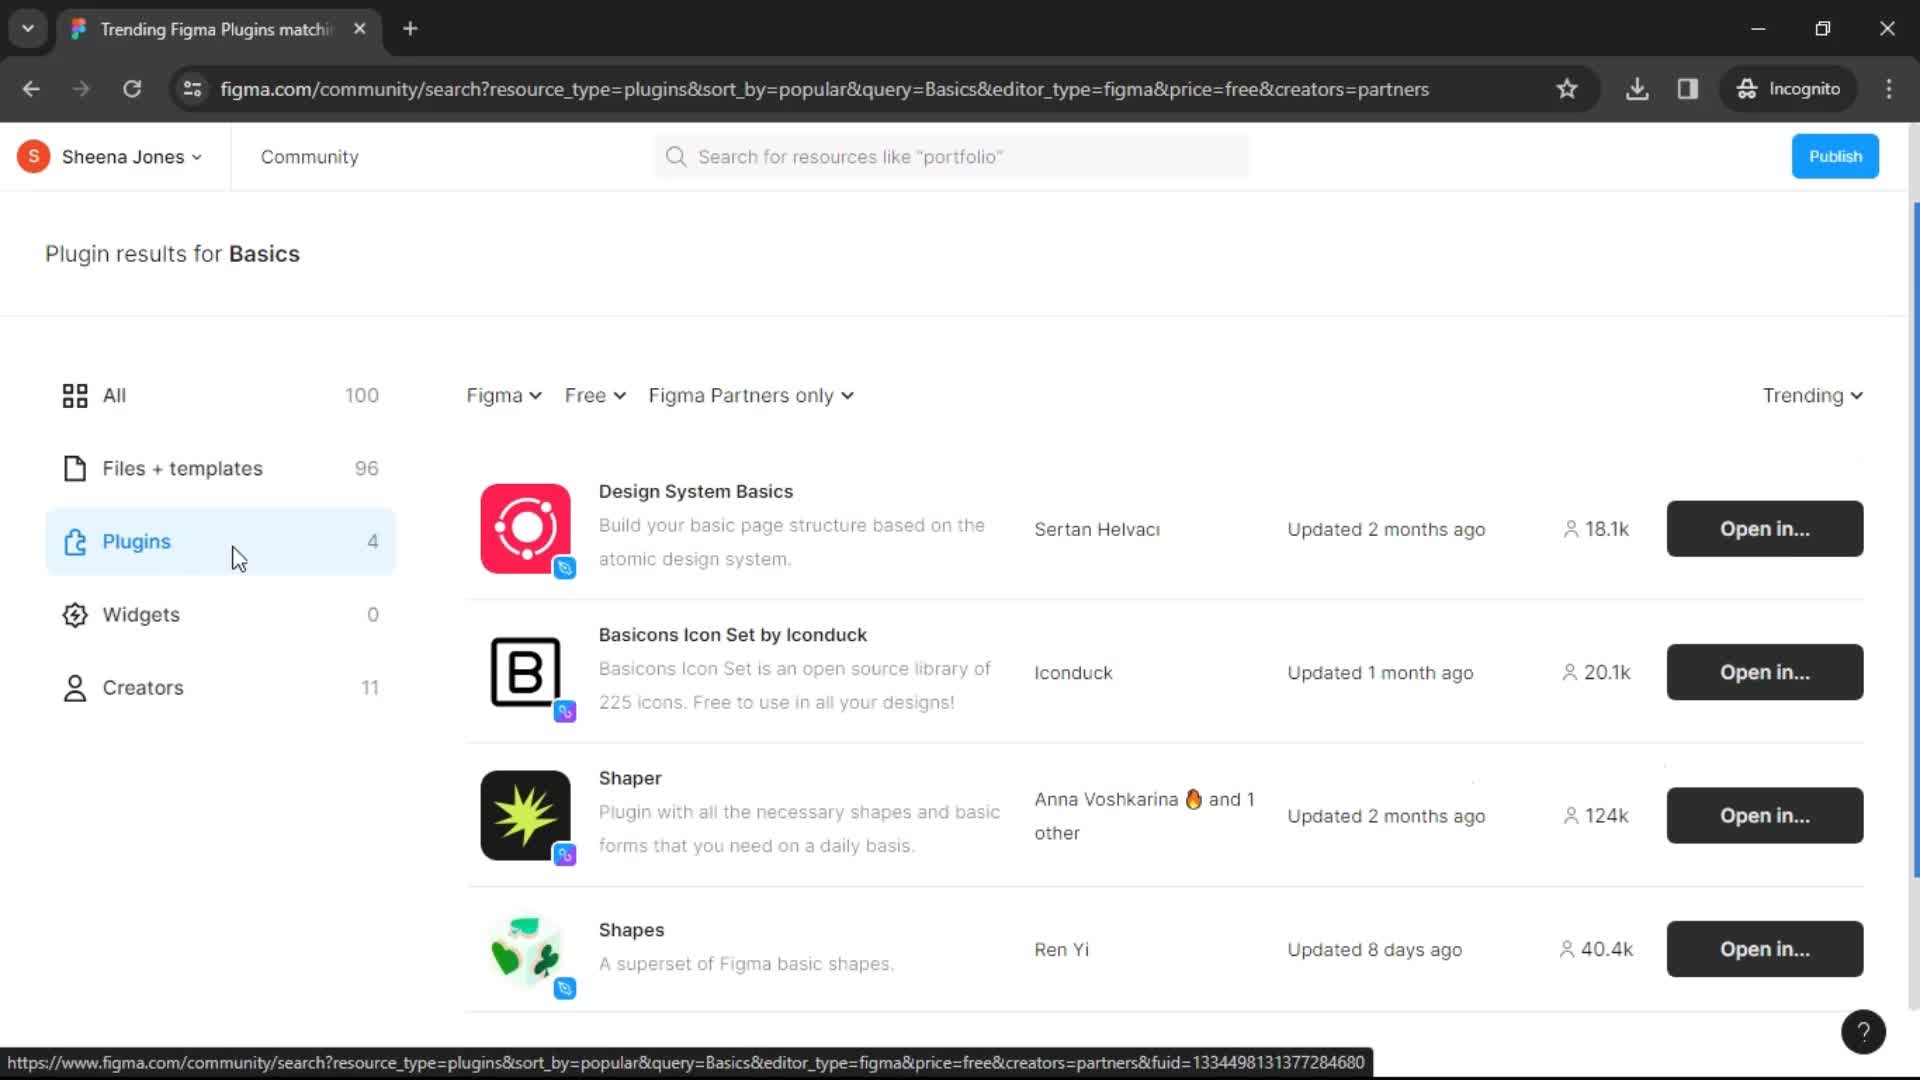Click Open in for Basicons Icon Set
The image size is (1920, 1080).
pyautogui.click(x=1765, y=672)
